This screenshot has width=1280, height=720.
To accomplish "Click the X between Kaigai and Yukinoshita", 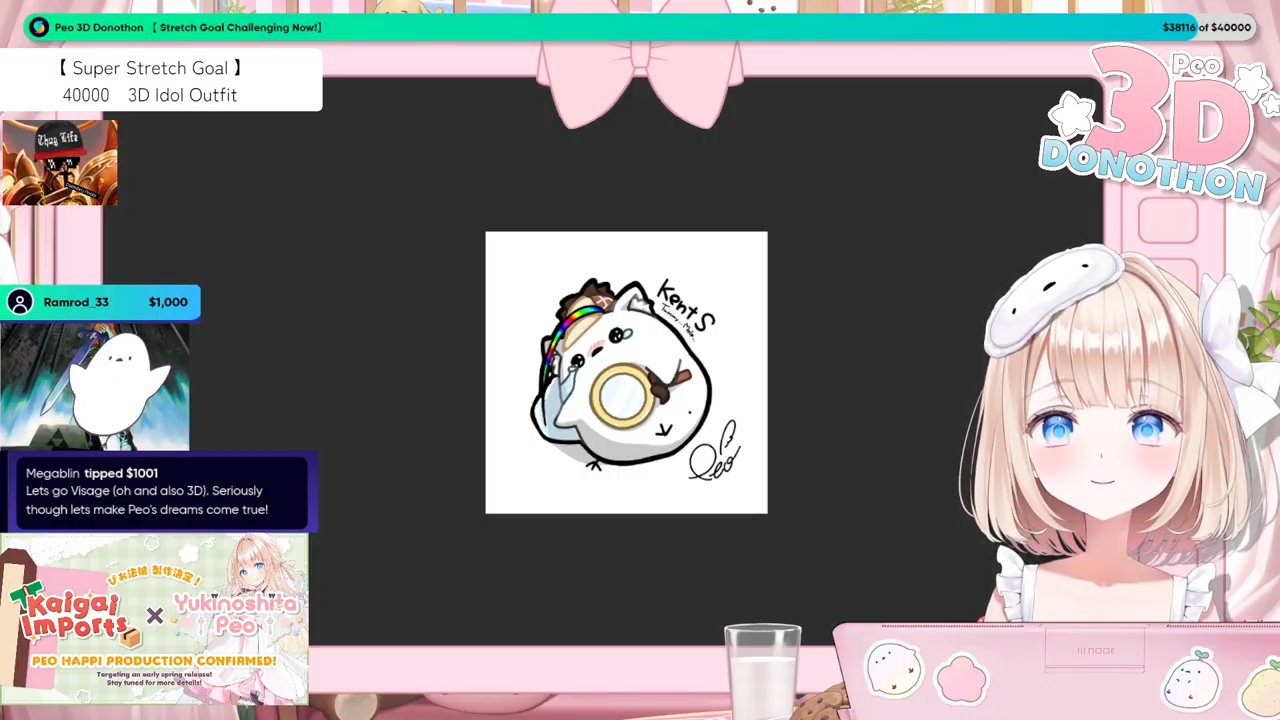I will click(155, 616).
